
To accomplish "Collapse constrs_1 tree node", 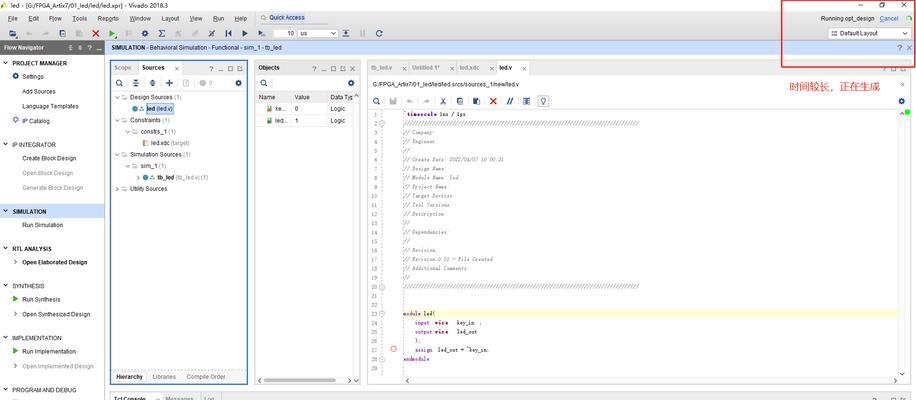I will 127,132.
